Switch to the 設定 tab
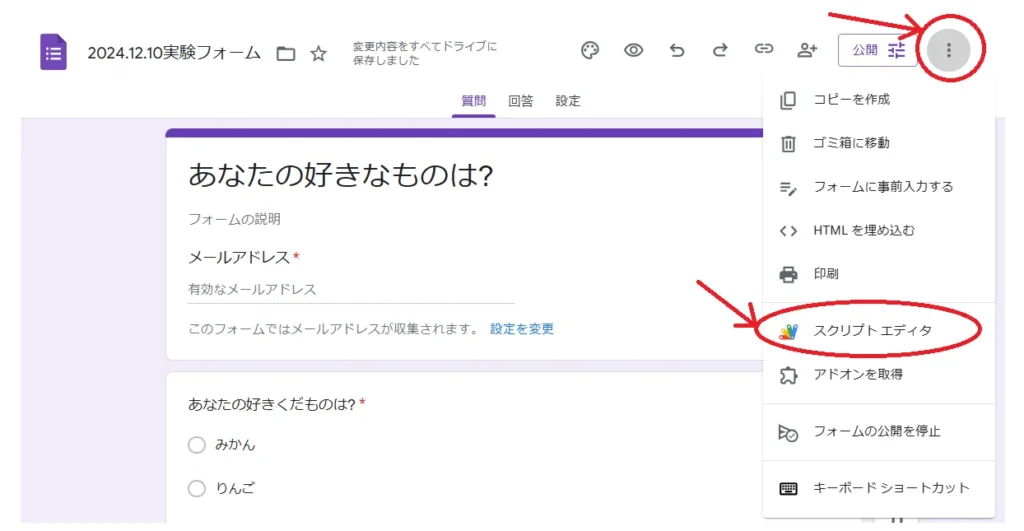1024x531 pixels. 567,101
